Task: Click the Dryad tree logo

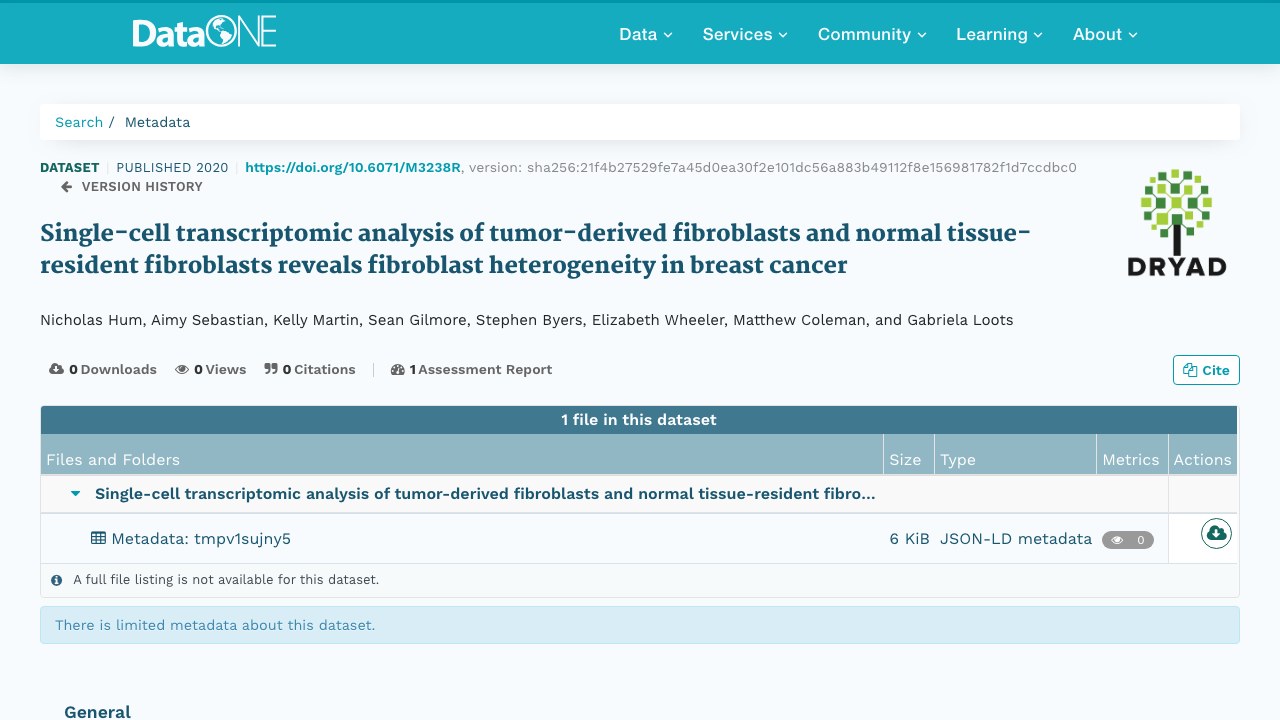Action: pos(1176,222)
